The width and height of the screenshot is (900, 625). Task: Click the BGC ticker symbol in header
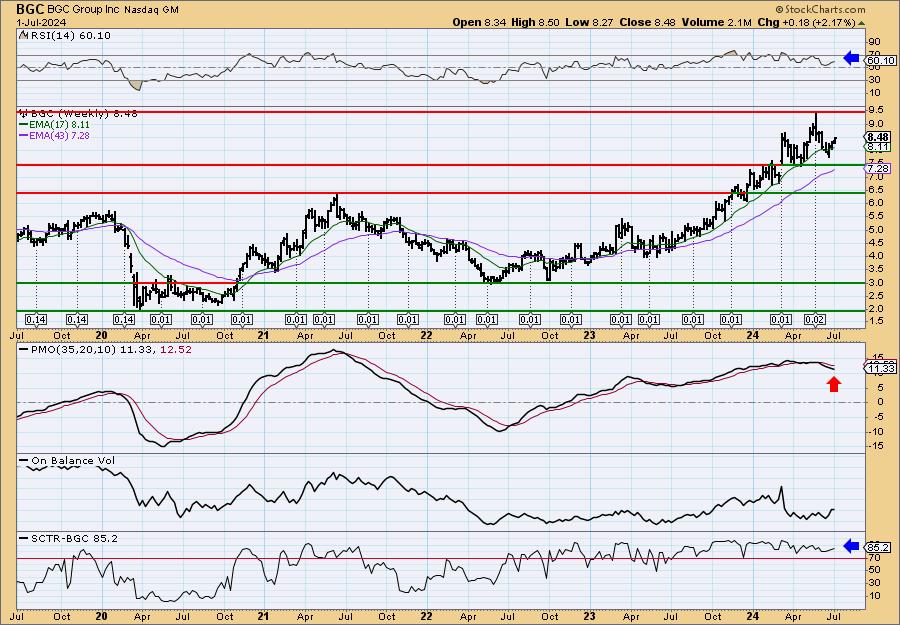tap(30, 9)
